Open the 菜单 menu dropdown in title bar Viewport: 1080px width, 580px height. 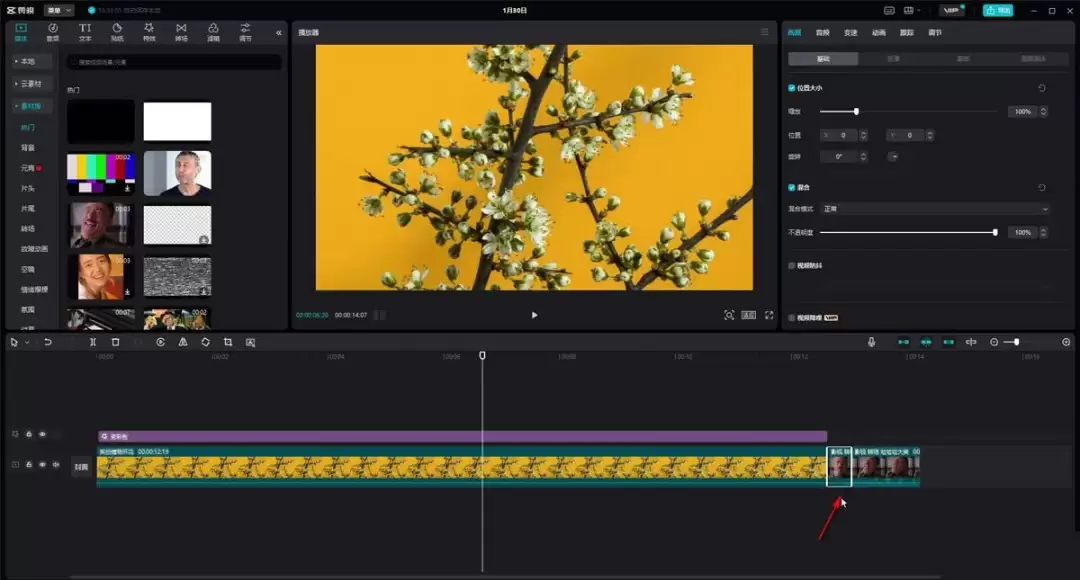(60, 10)
